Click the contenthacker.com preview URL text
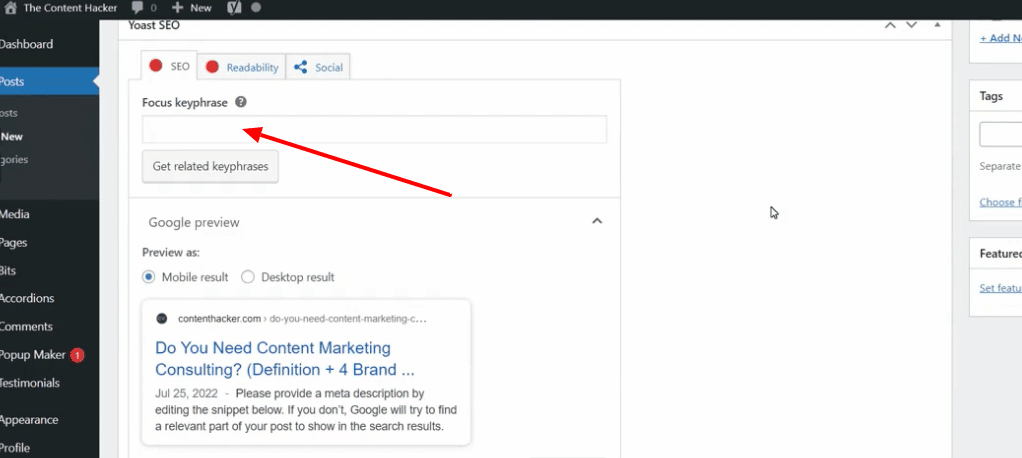 [302, 319]
